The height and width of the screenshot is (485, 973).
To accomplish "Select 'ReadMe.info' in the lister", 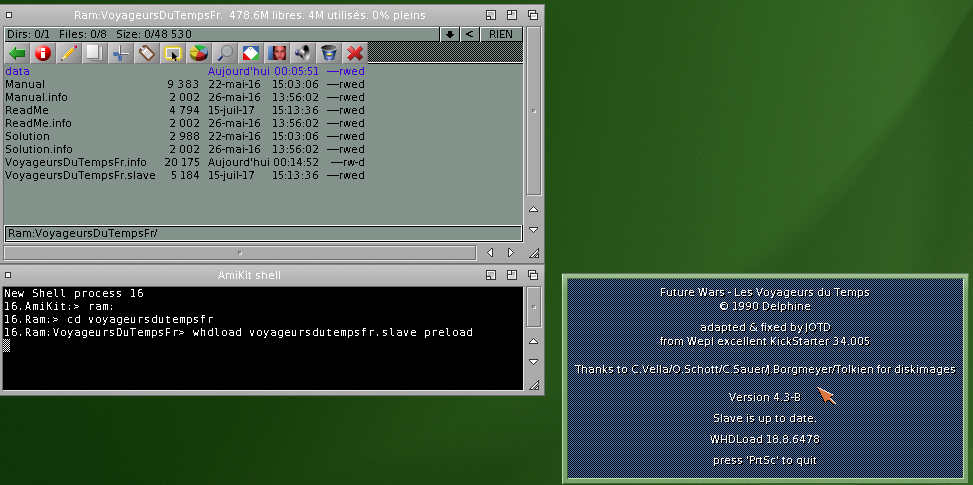I will click(x=185, y=123).
